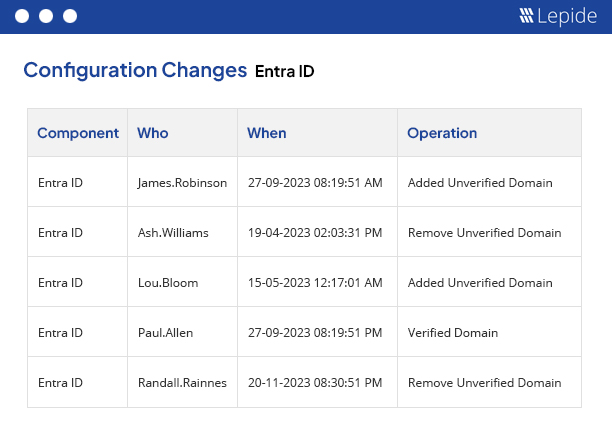Click Entra ID component in Paul.Allen row

point(60,332)
